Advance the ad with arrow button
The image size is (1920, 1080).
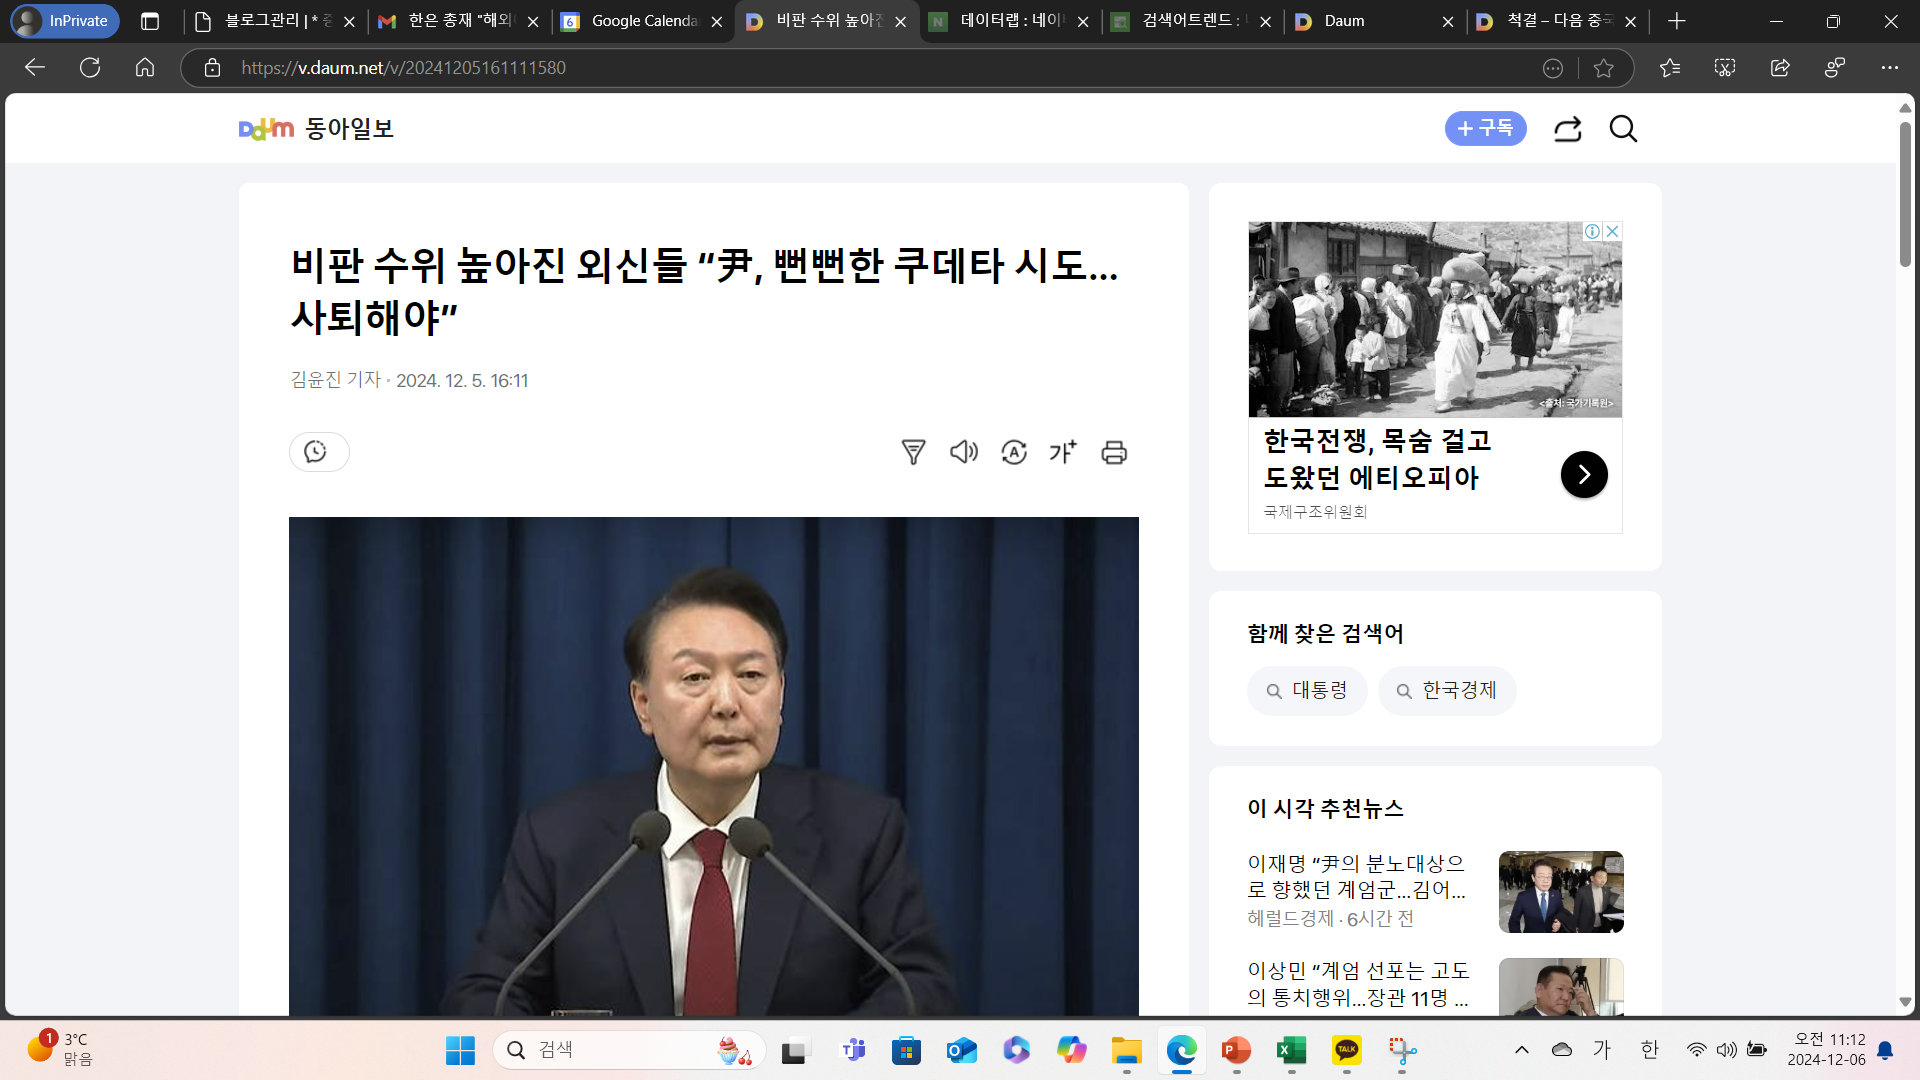click(1584, 475)
